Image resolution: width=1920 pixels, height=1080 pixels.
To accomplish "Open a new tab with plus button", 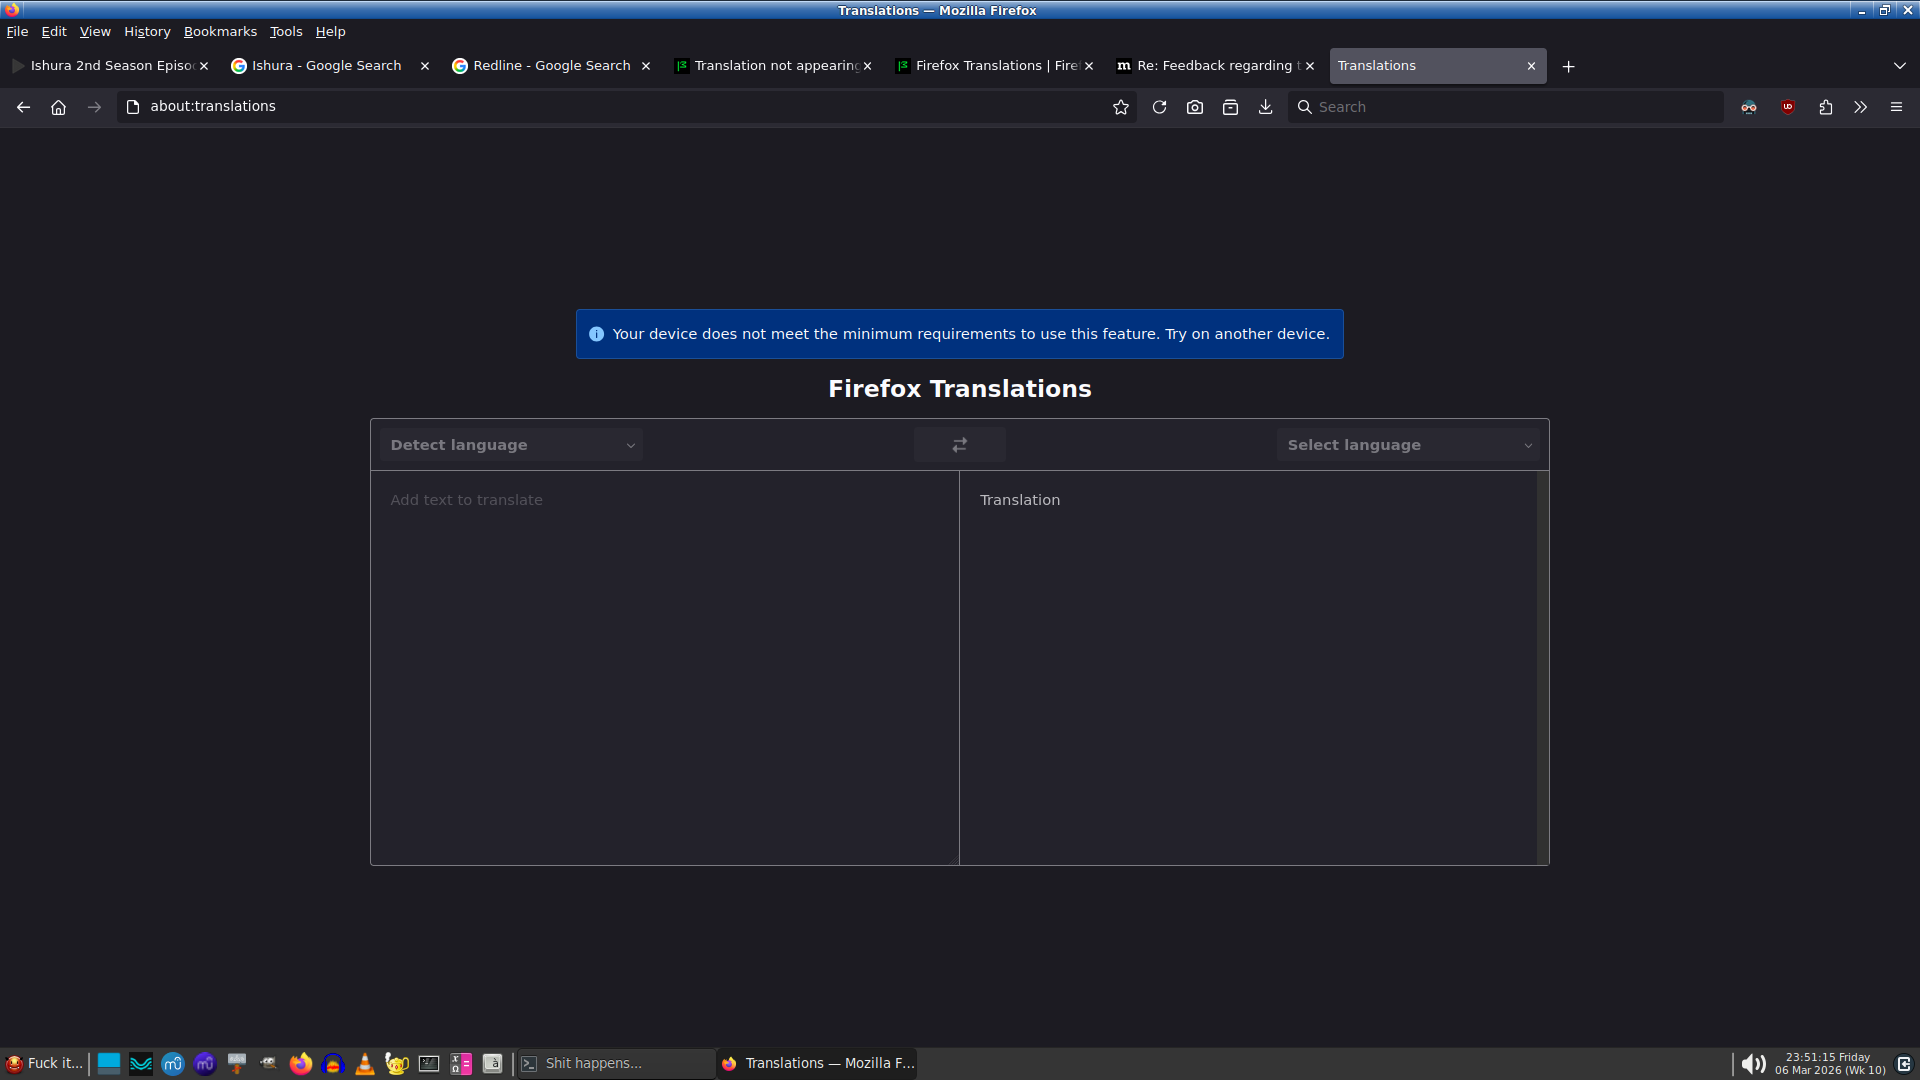I will coord(1568,66).
